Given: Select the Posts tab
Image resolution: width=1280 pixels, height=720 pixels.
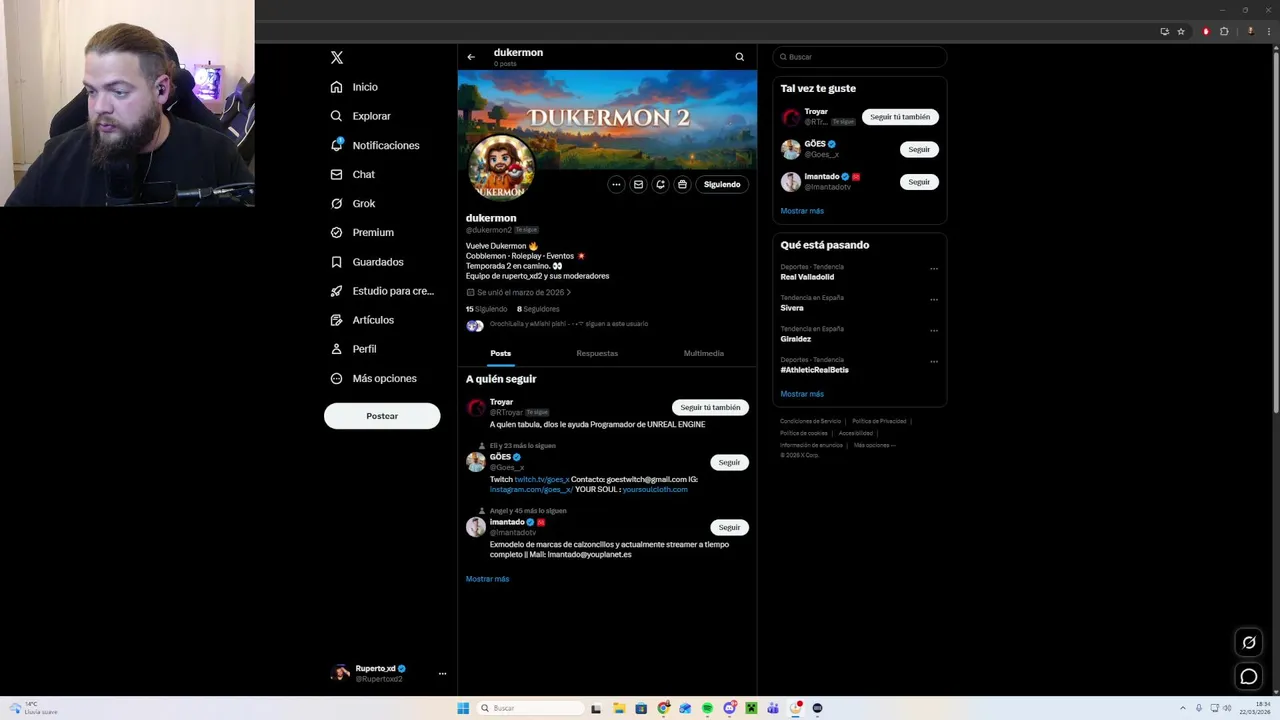Looking at the screenshot, I should 501,353.
